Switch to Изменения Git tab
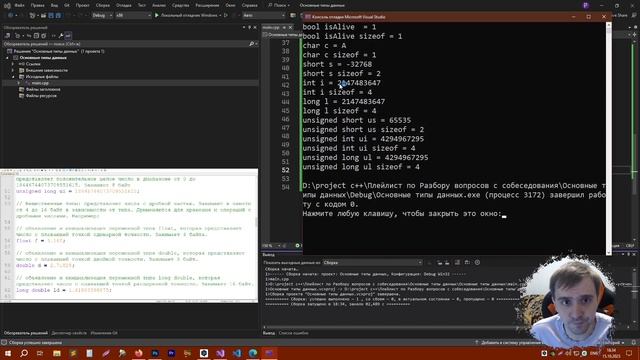 (x=104, y=333)
